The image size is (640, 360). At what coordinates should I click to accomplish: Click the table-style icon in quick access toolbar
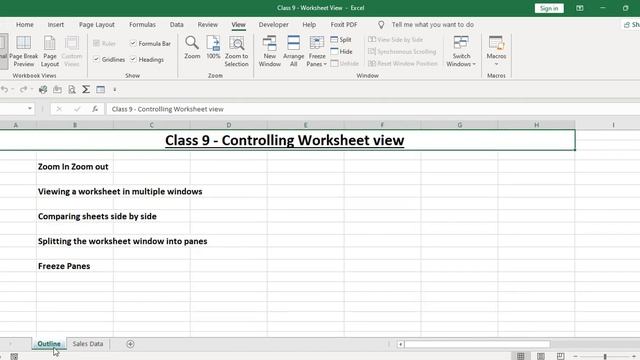100,89
